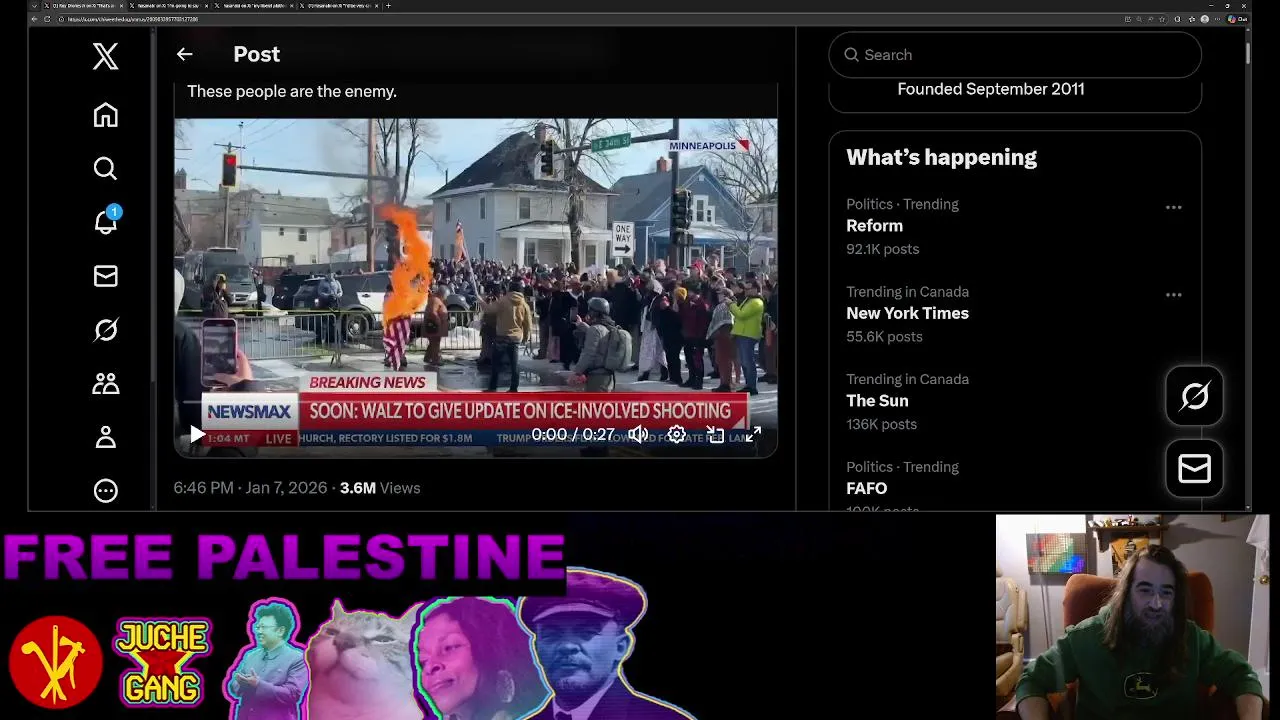Click "136K posts" text
The width and height of the screenshot is (1280, 720).
click(x=881, y=424)
